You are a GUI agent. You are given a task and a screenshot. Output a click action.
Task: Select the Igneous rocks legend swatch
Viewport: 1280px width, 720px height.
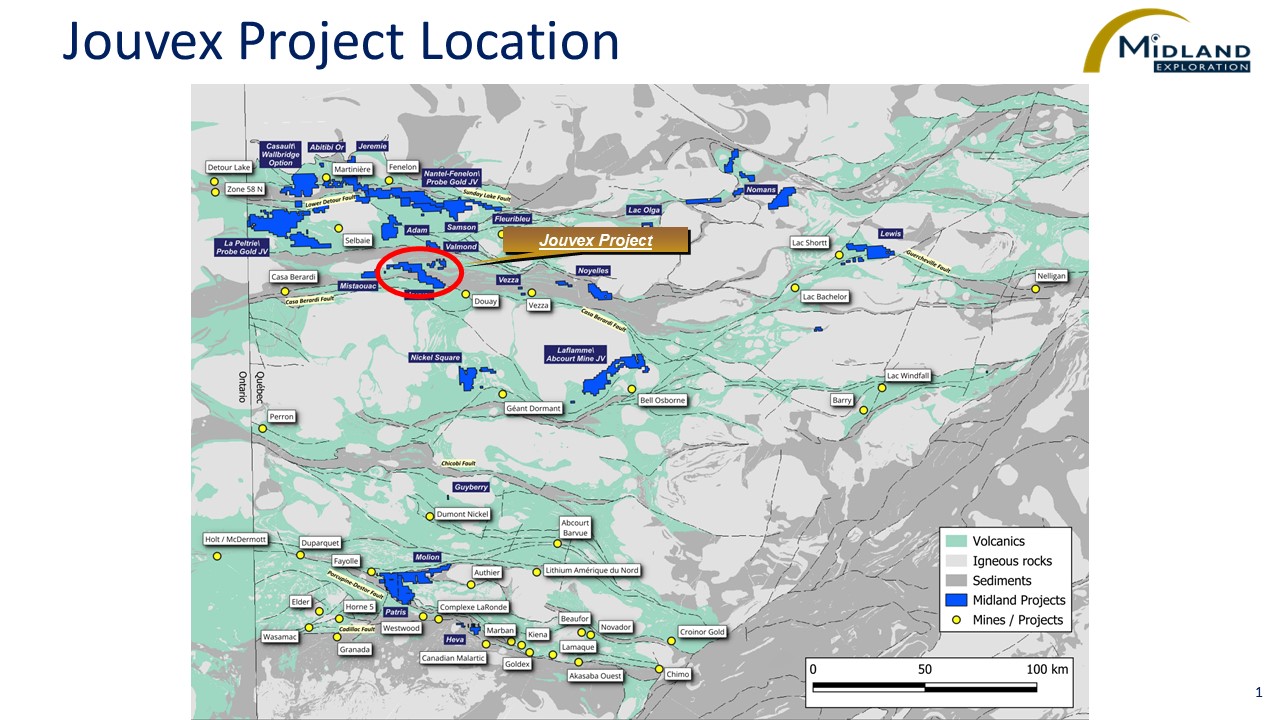click(956, 561)
